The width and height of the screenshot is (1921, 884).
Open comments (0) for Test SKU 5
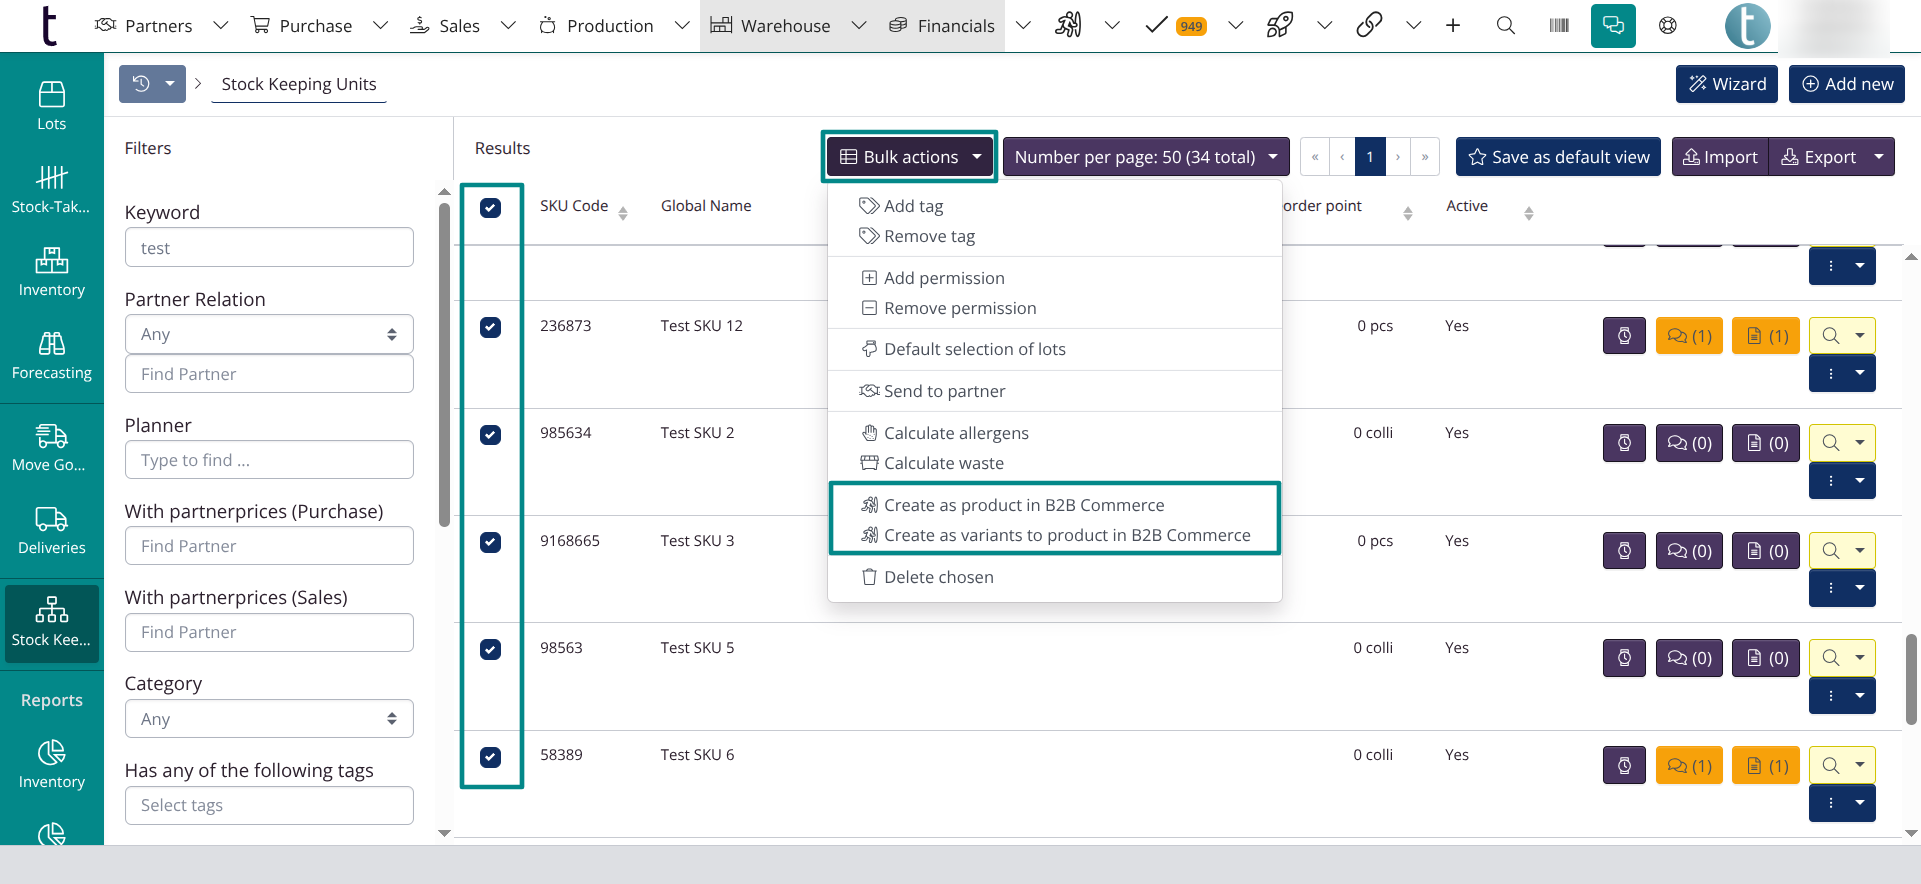point(1690,658)
